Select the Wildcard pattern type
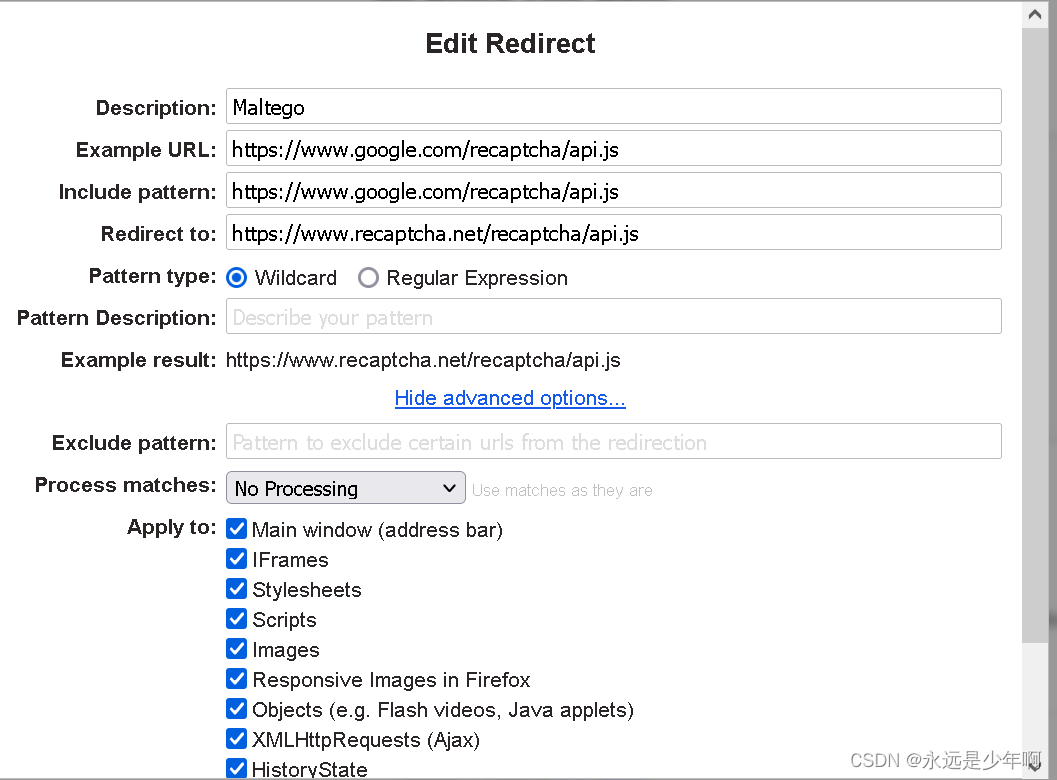1057x780 pixels. click(237, 278)
